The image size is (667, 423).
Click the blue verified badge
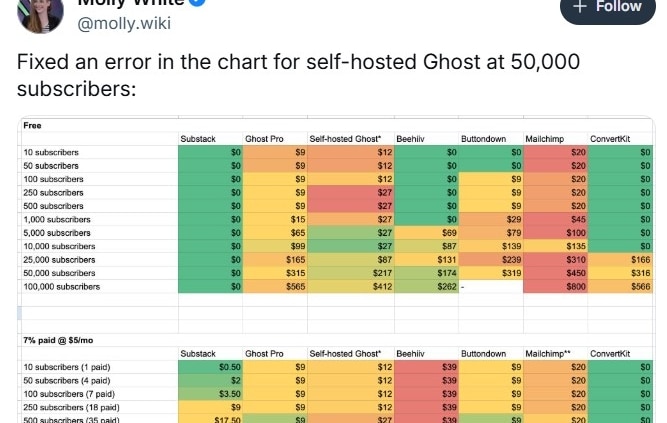point(197,2)
